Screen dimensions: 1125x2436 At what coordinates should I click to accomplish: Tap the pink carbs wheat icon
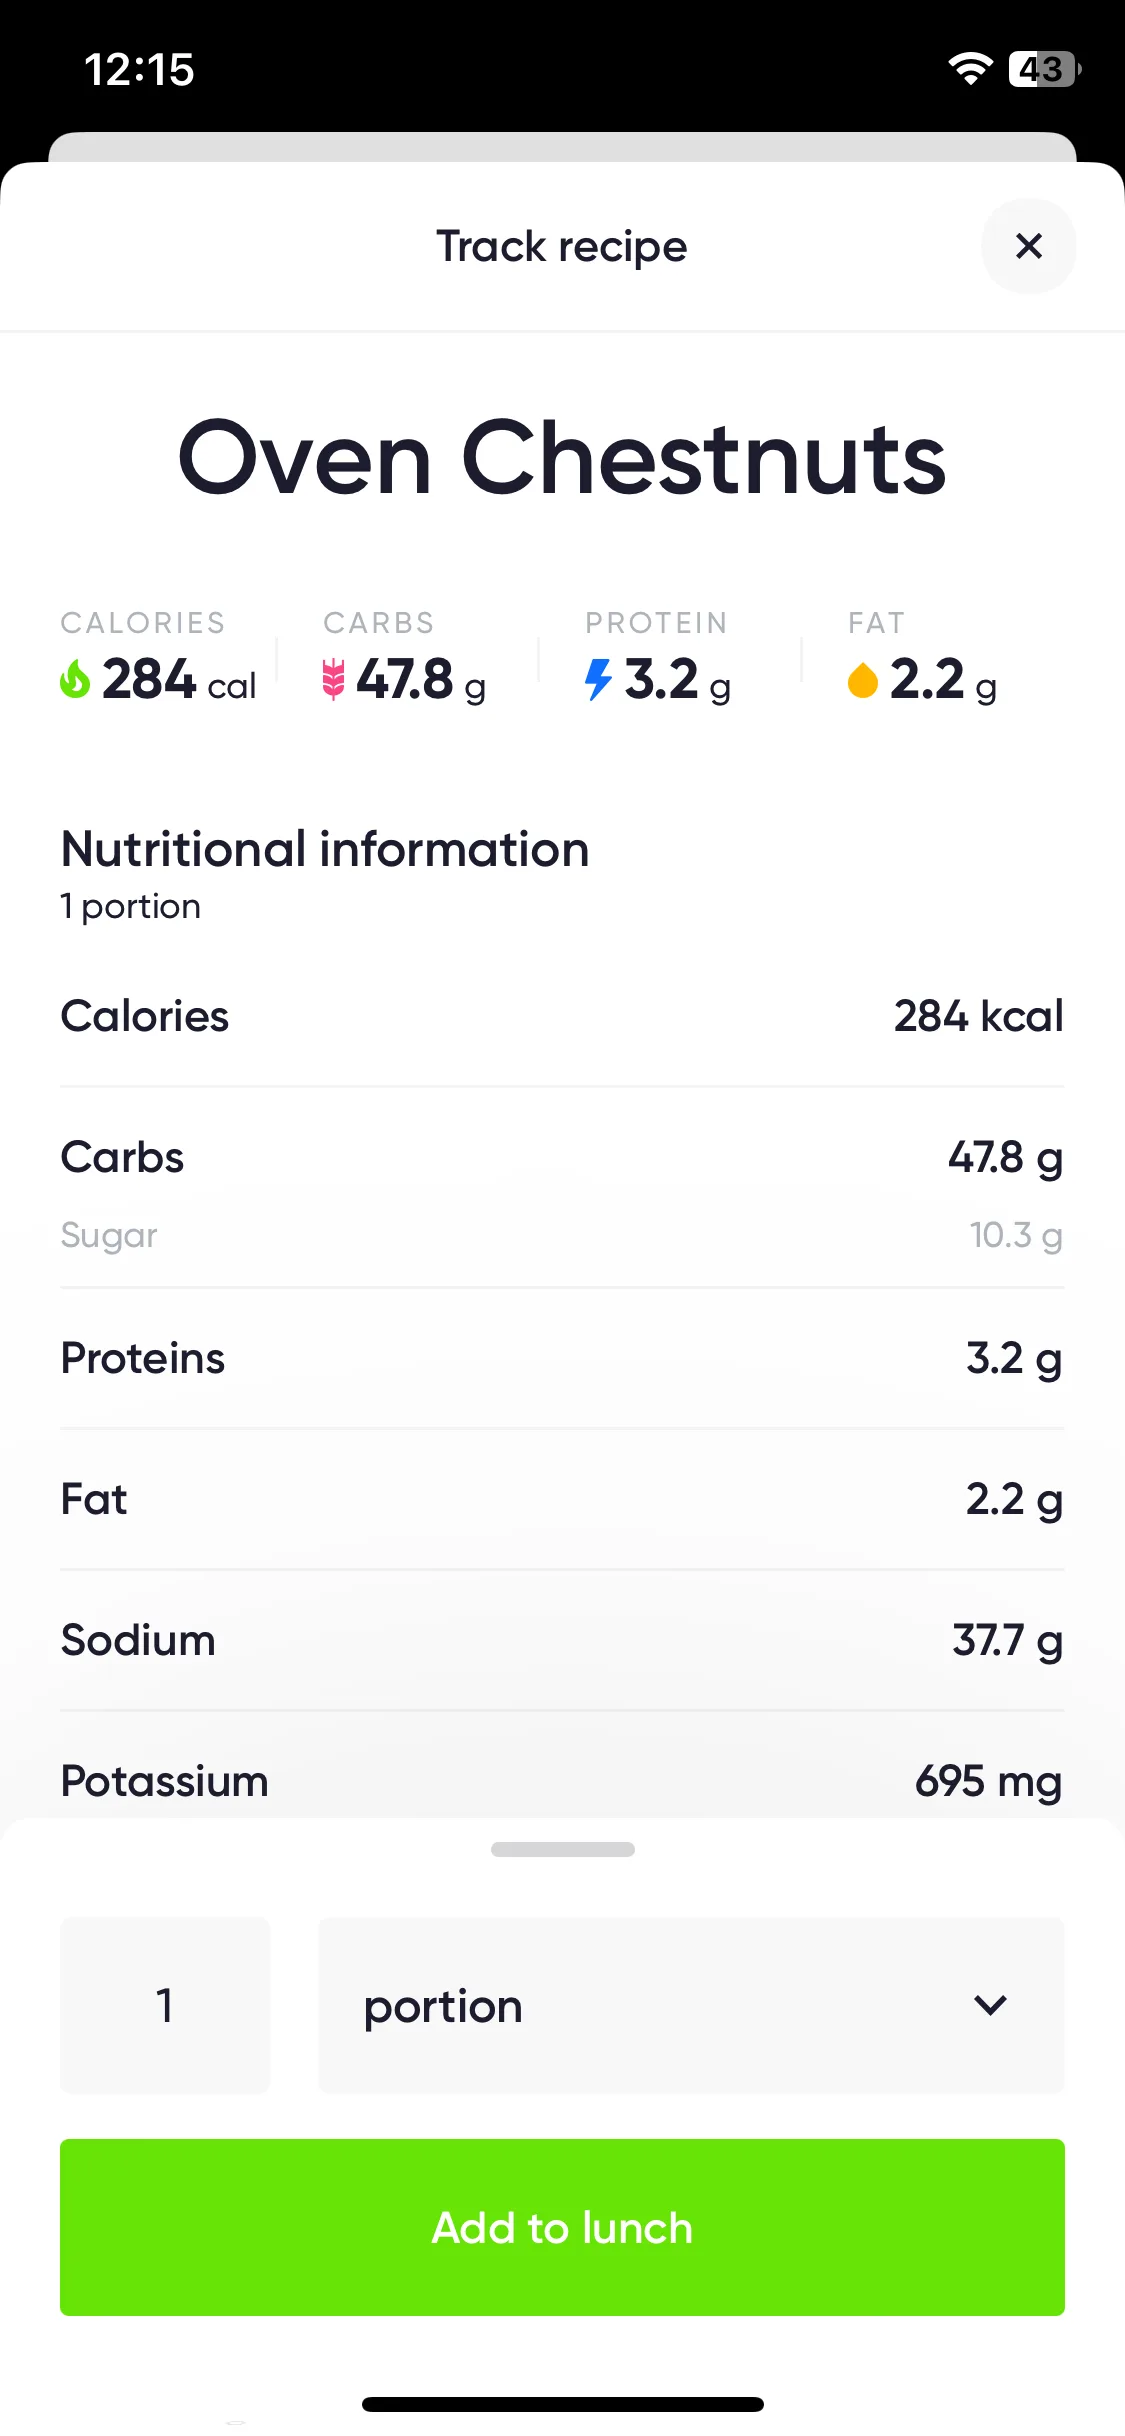pos(333,679)
